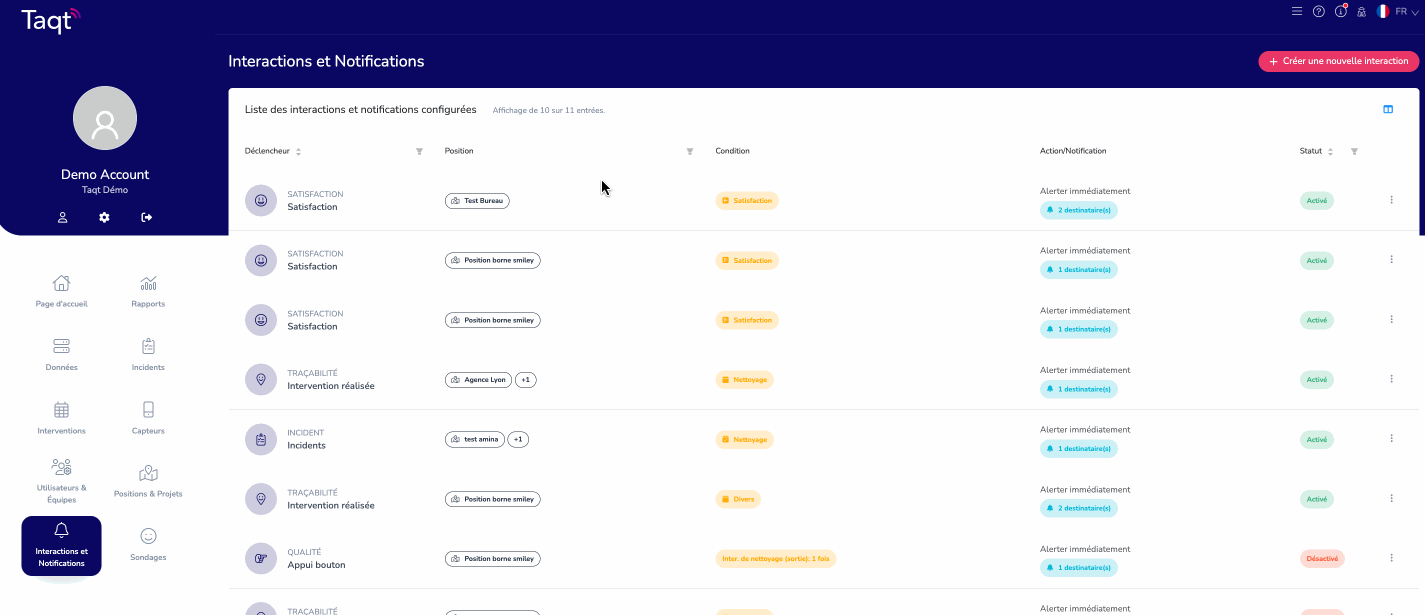
Task: Click the 2 destinataire(s) badge in Divers row
Action: [1078, 508]
